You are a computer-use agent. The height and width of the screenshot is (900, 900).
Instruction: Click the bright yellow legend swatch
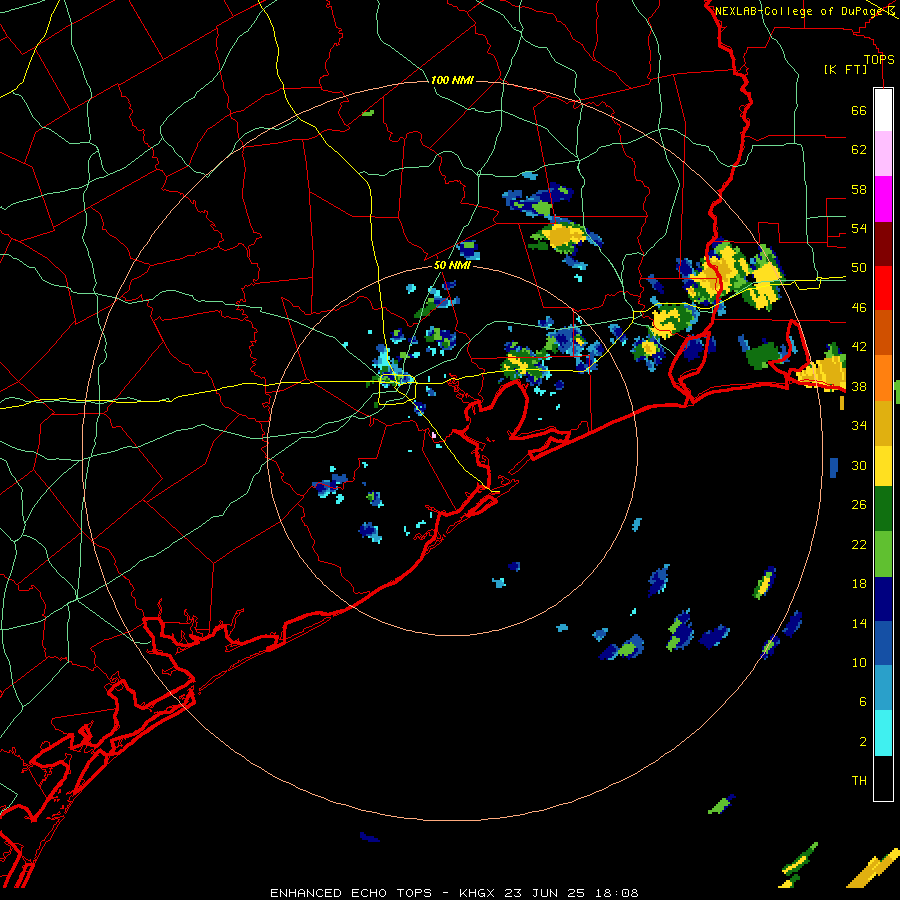[883, 465]
